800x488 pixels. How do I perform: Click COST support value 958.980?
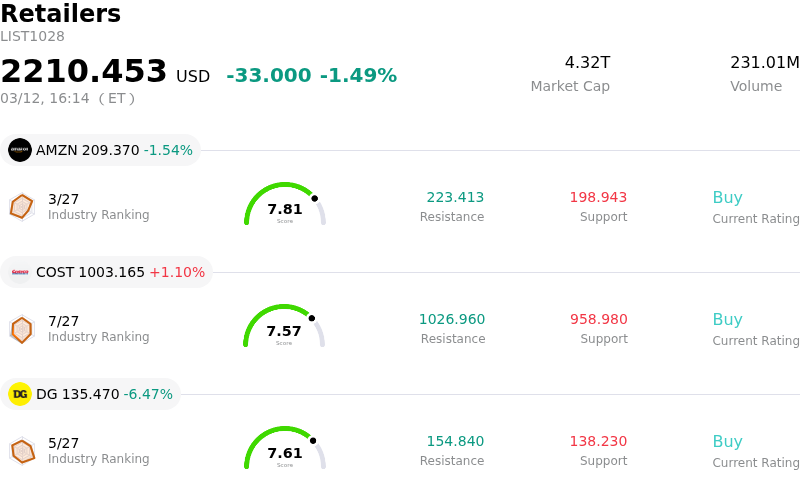[599, 320]
